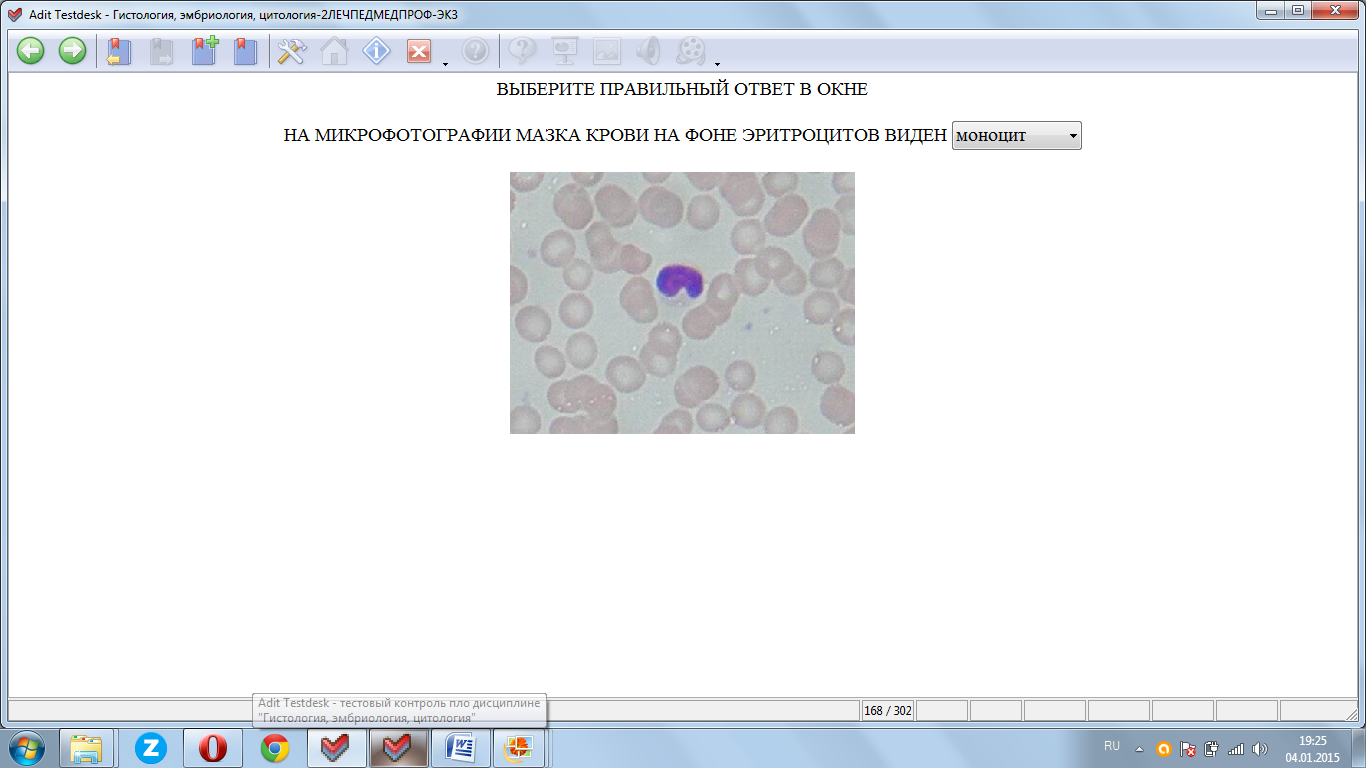Open Microsoft Word from the taskbar
Image resolution: width=1366 pixels, height=768 pixels.
pos(461,748)
